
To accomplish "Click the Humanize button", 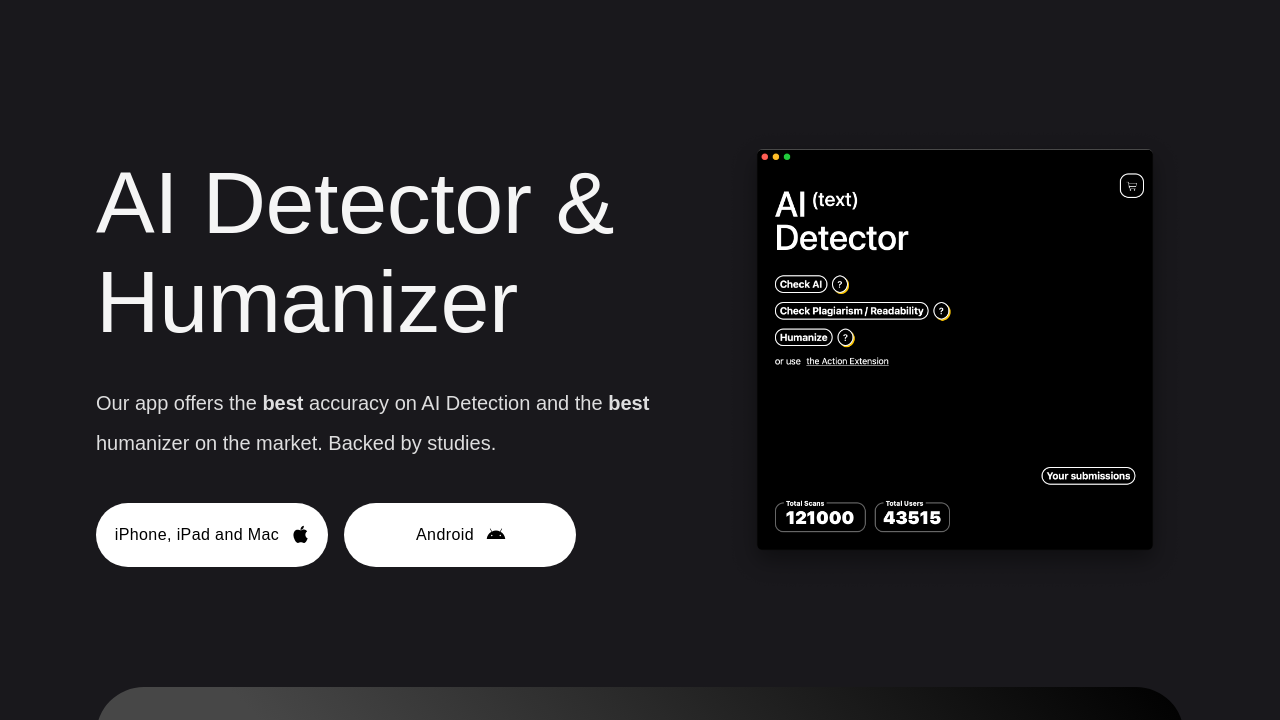I will click(x=803, y=337).
